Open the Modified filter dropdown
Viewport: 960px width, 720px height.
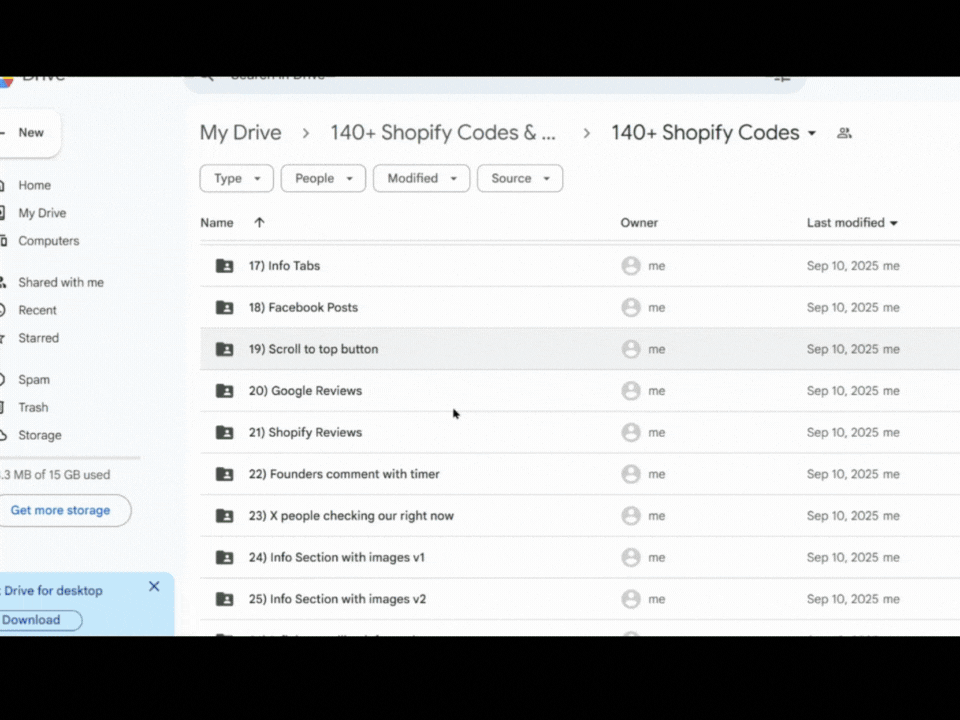tap(421, 178)
